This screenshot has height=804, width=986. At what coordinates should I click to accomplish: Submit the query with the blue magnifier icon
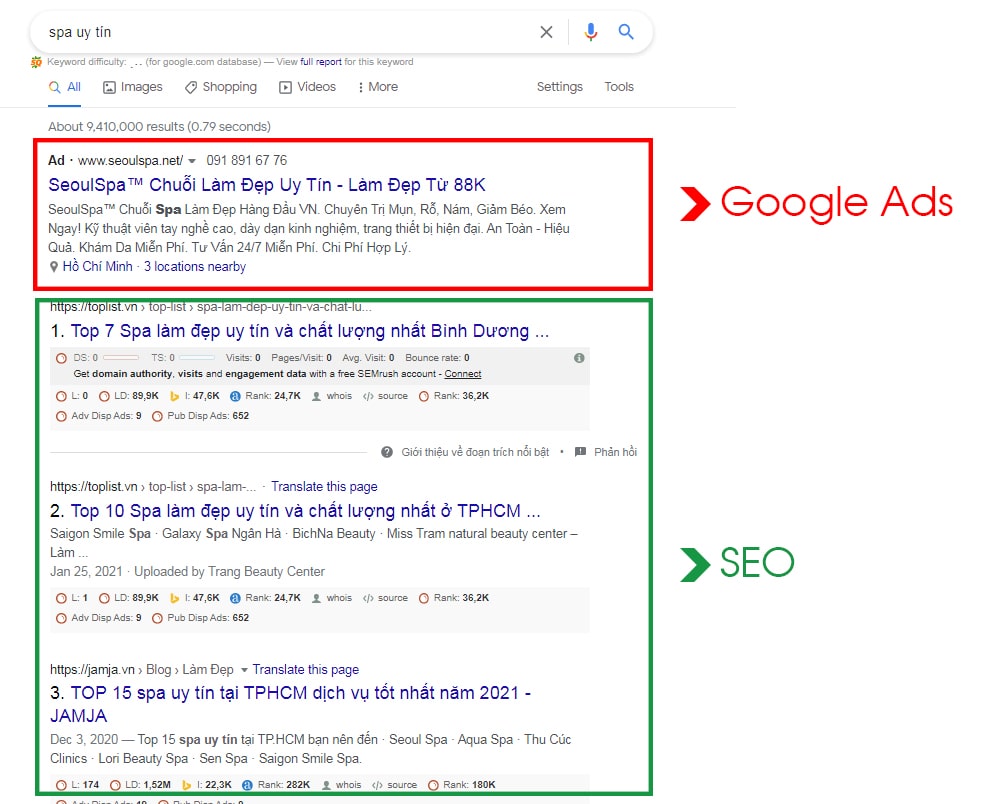(626, 31)
